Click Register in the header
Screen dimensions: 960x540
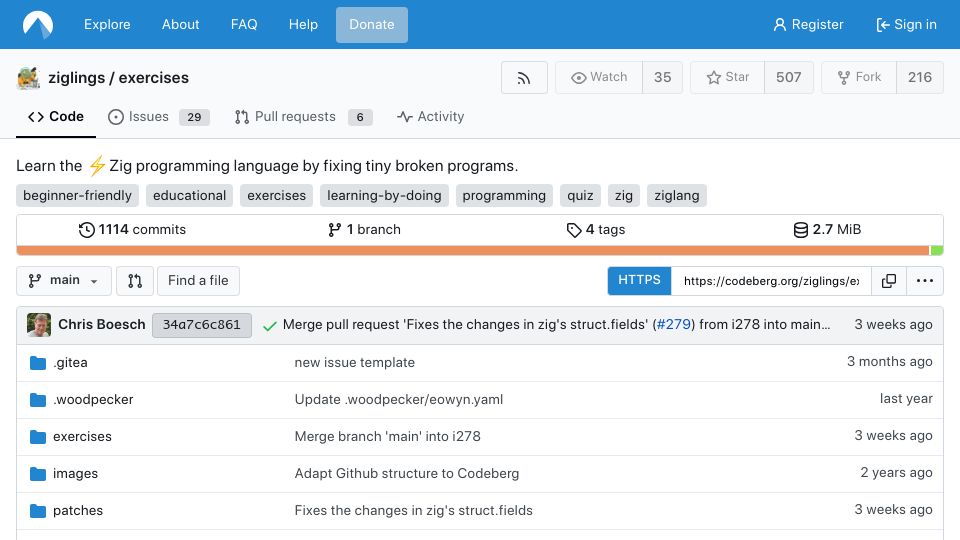[x=808, y=24]
